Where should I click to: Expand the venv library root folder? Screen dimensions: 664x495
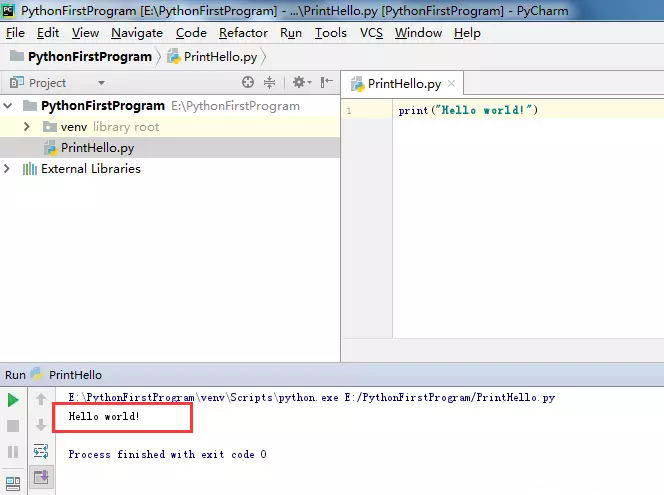pos(27,127)
